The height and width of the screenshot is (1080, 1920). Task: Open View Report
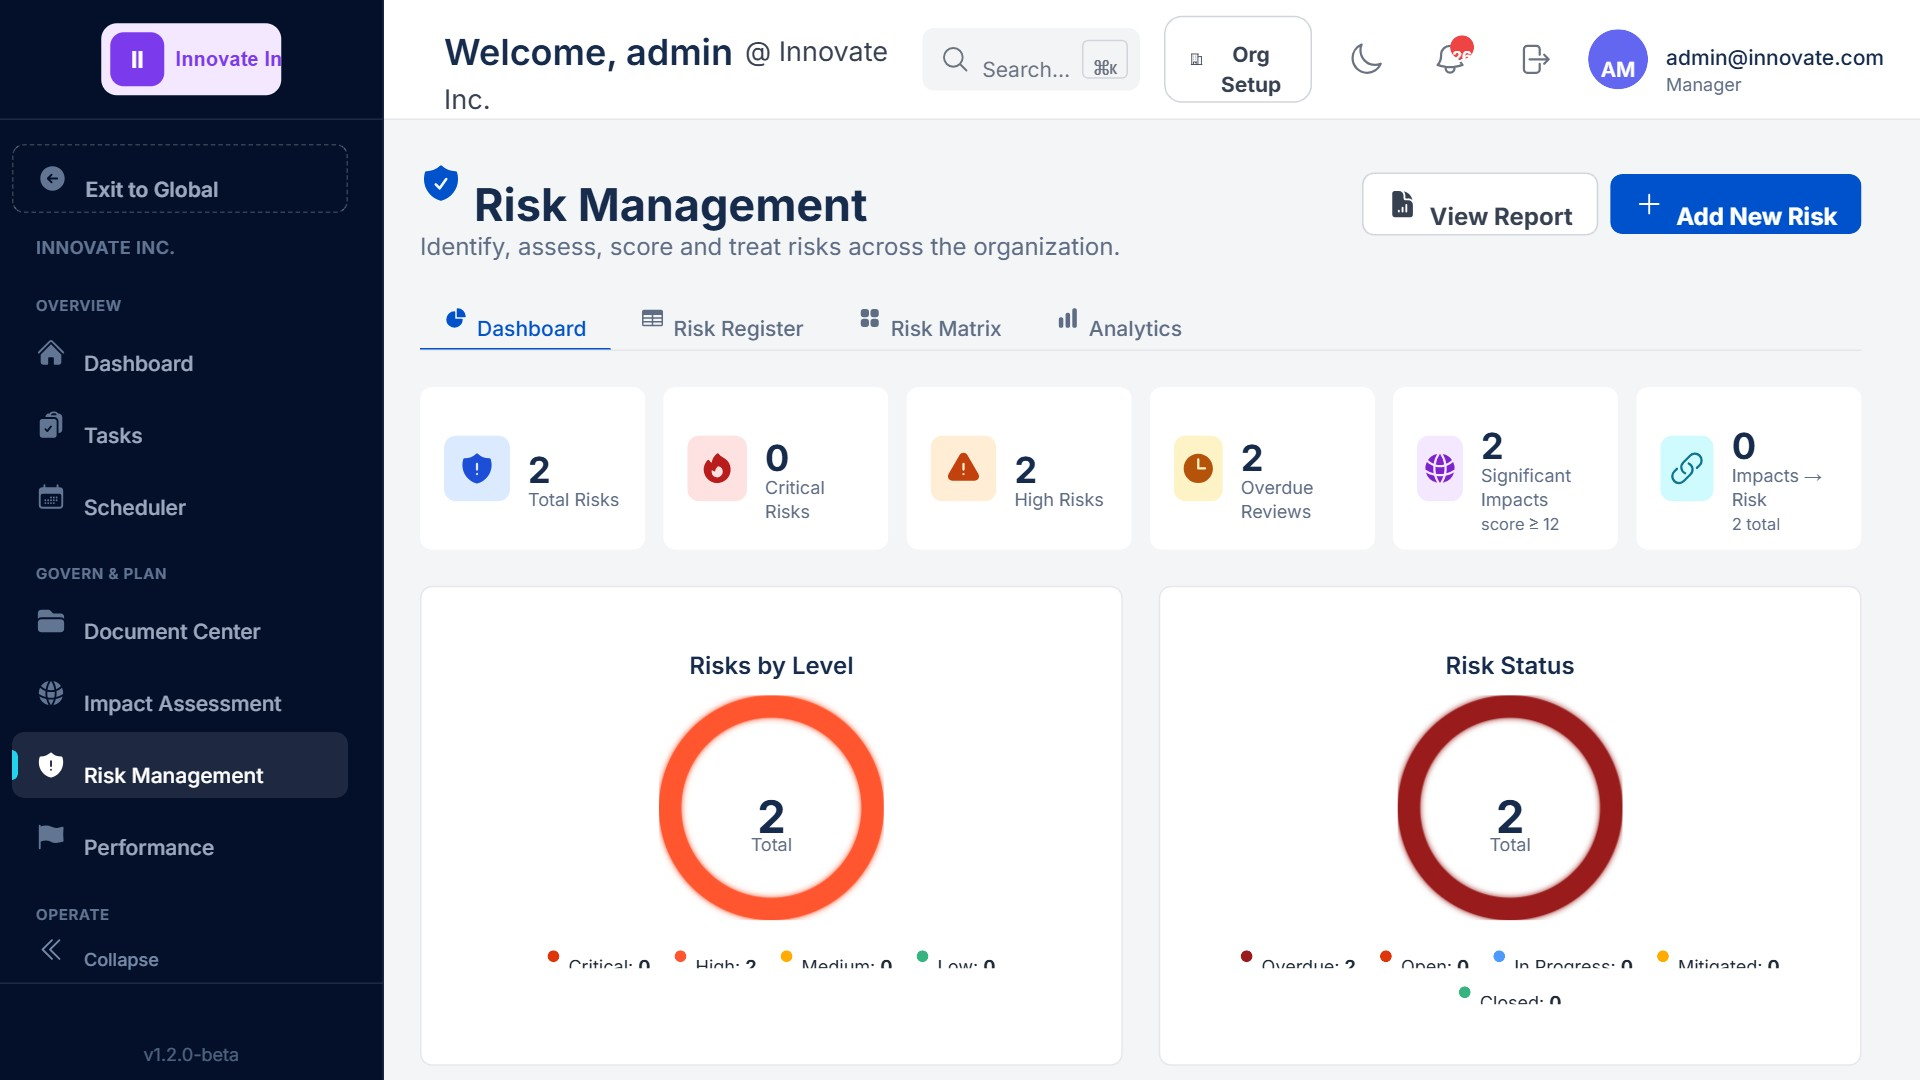tap(1479, 204)
